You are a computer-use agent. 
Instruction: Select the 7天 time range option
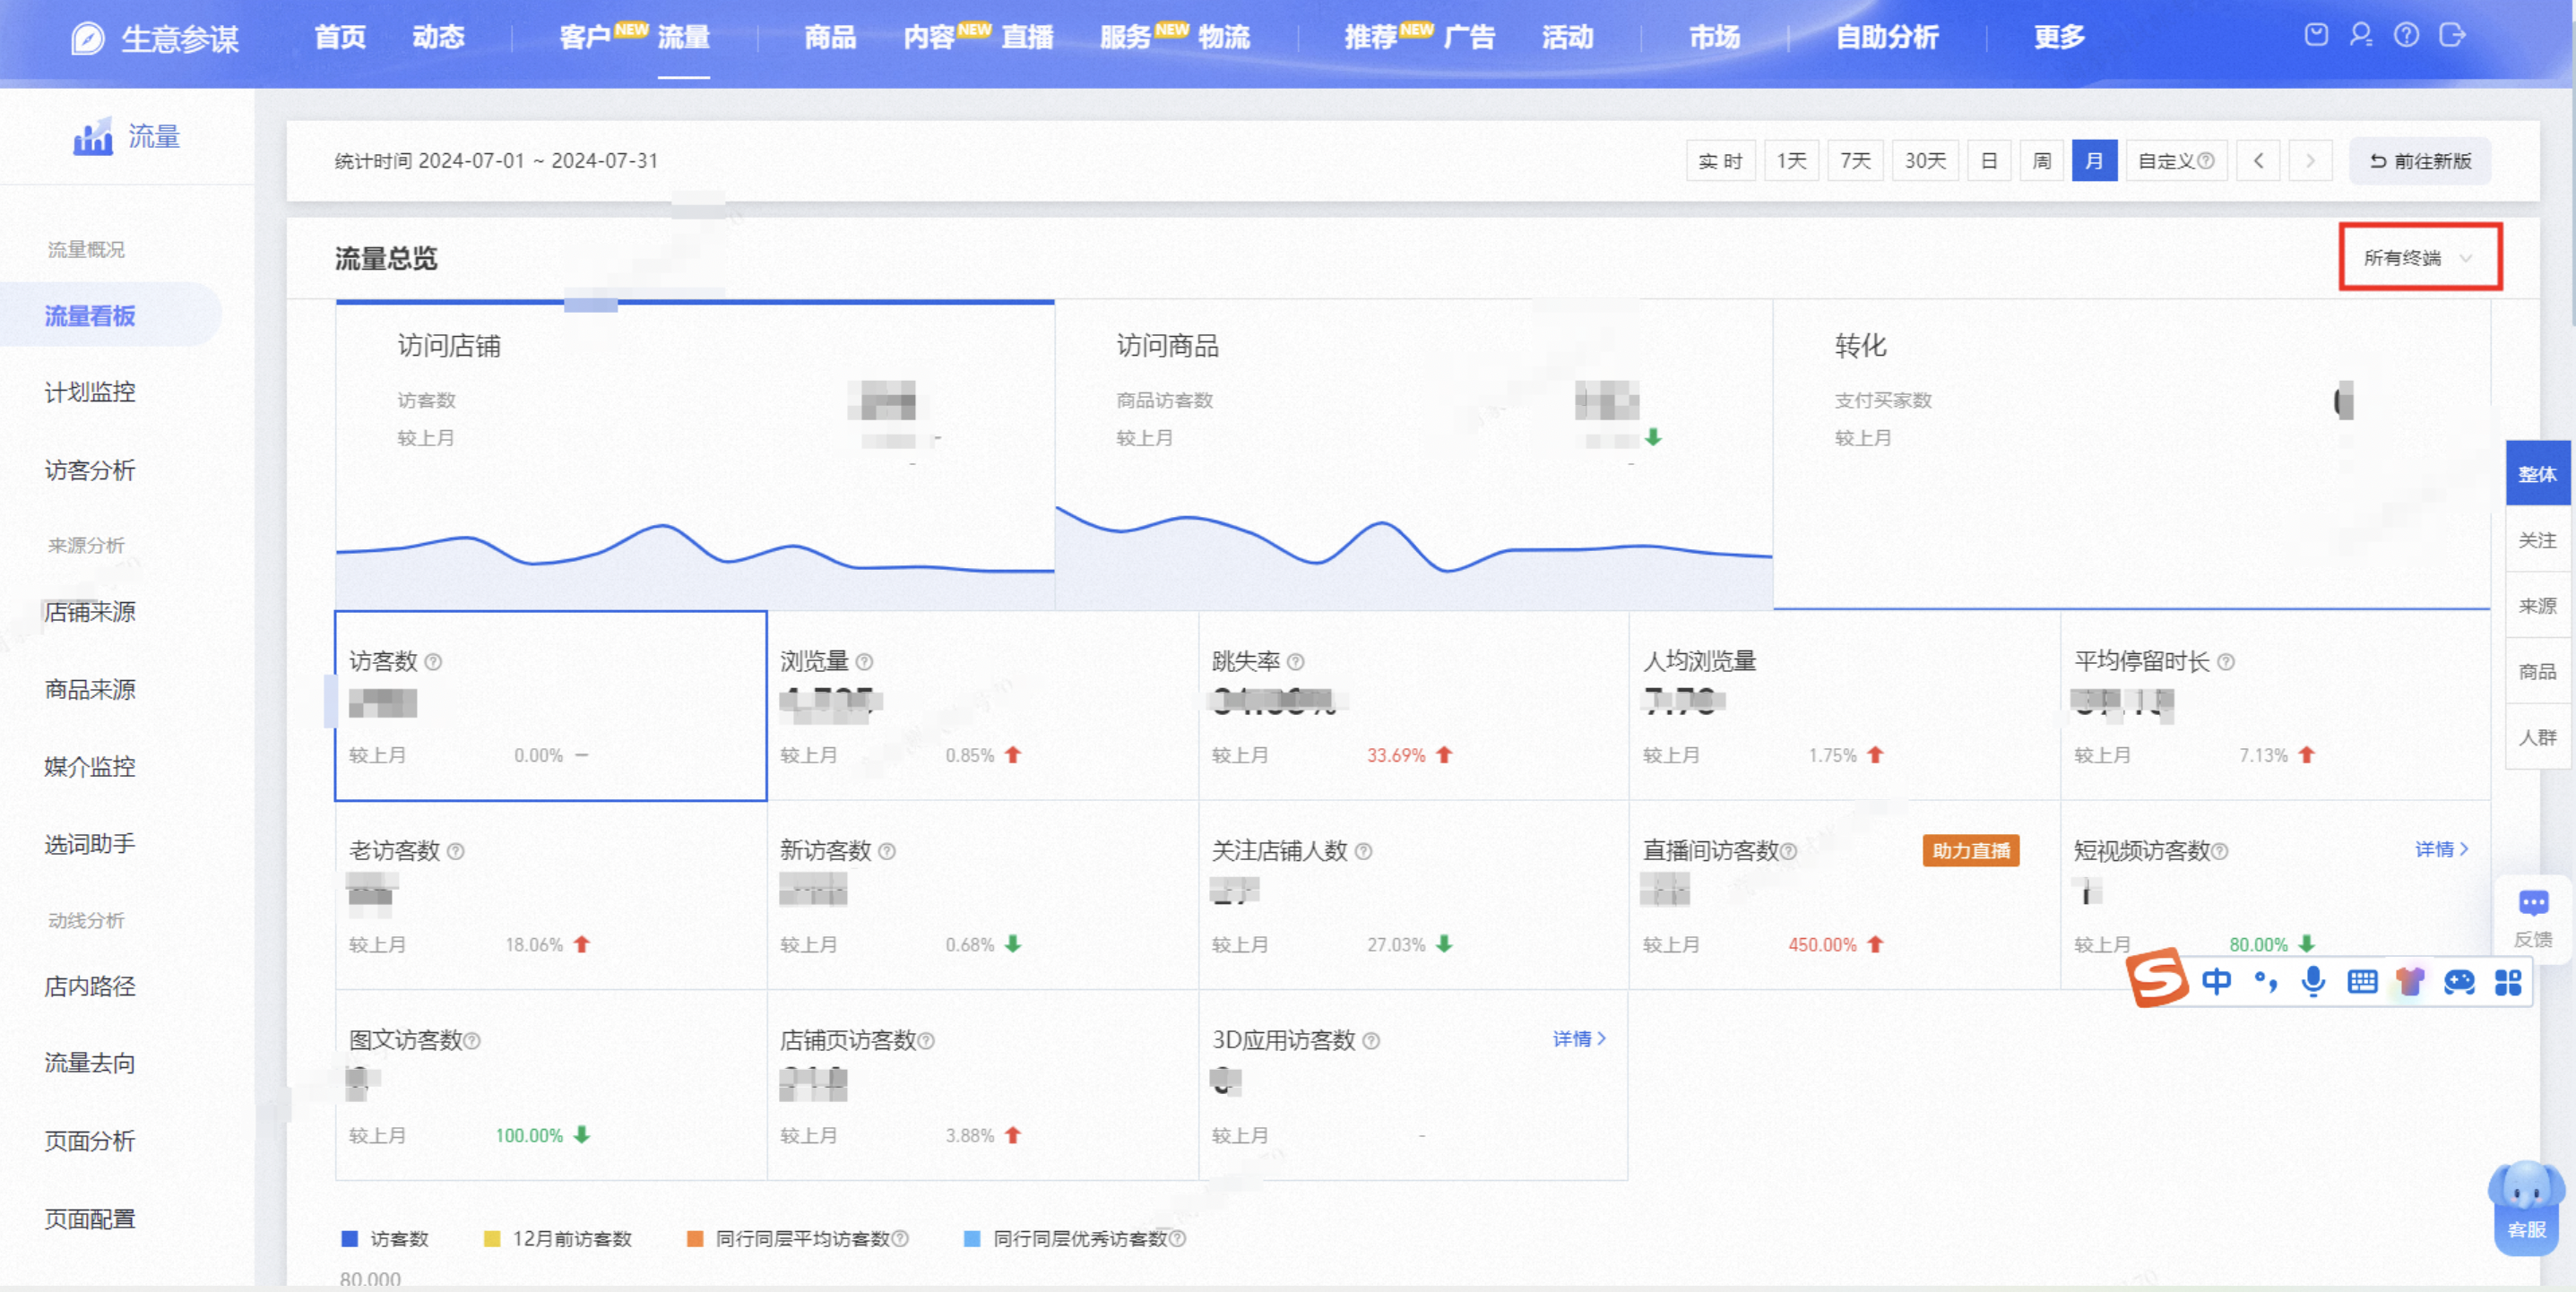[x=1855, y=161]
